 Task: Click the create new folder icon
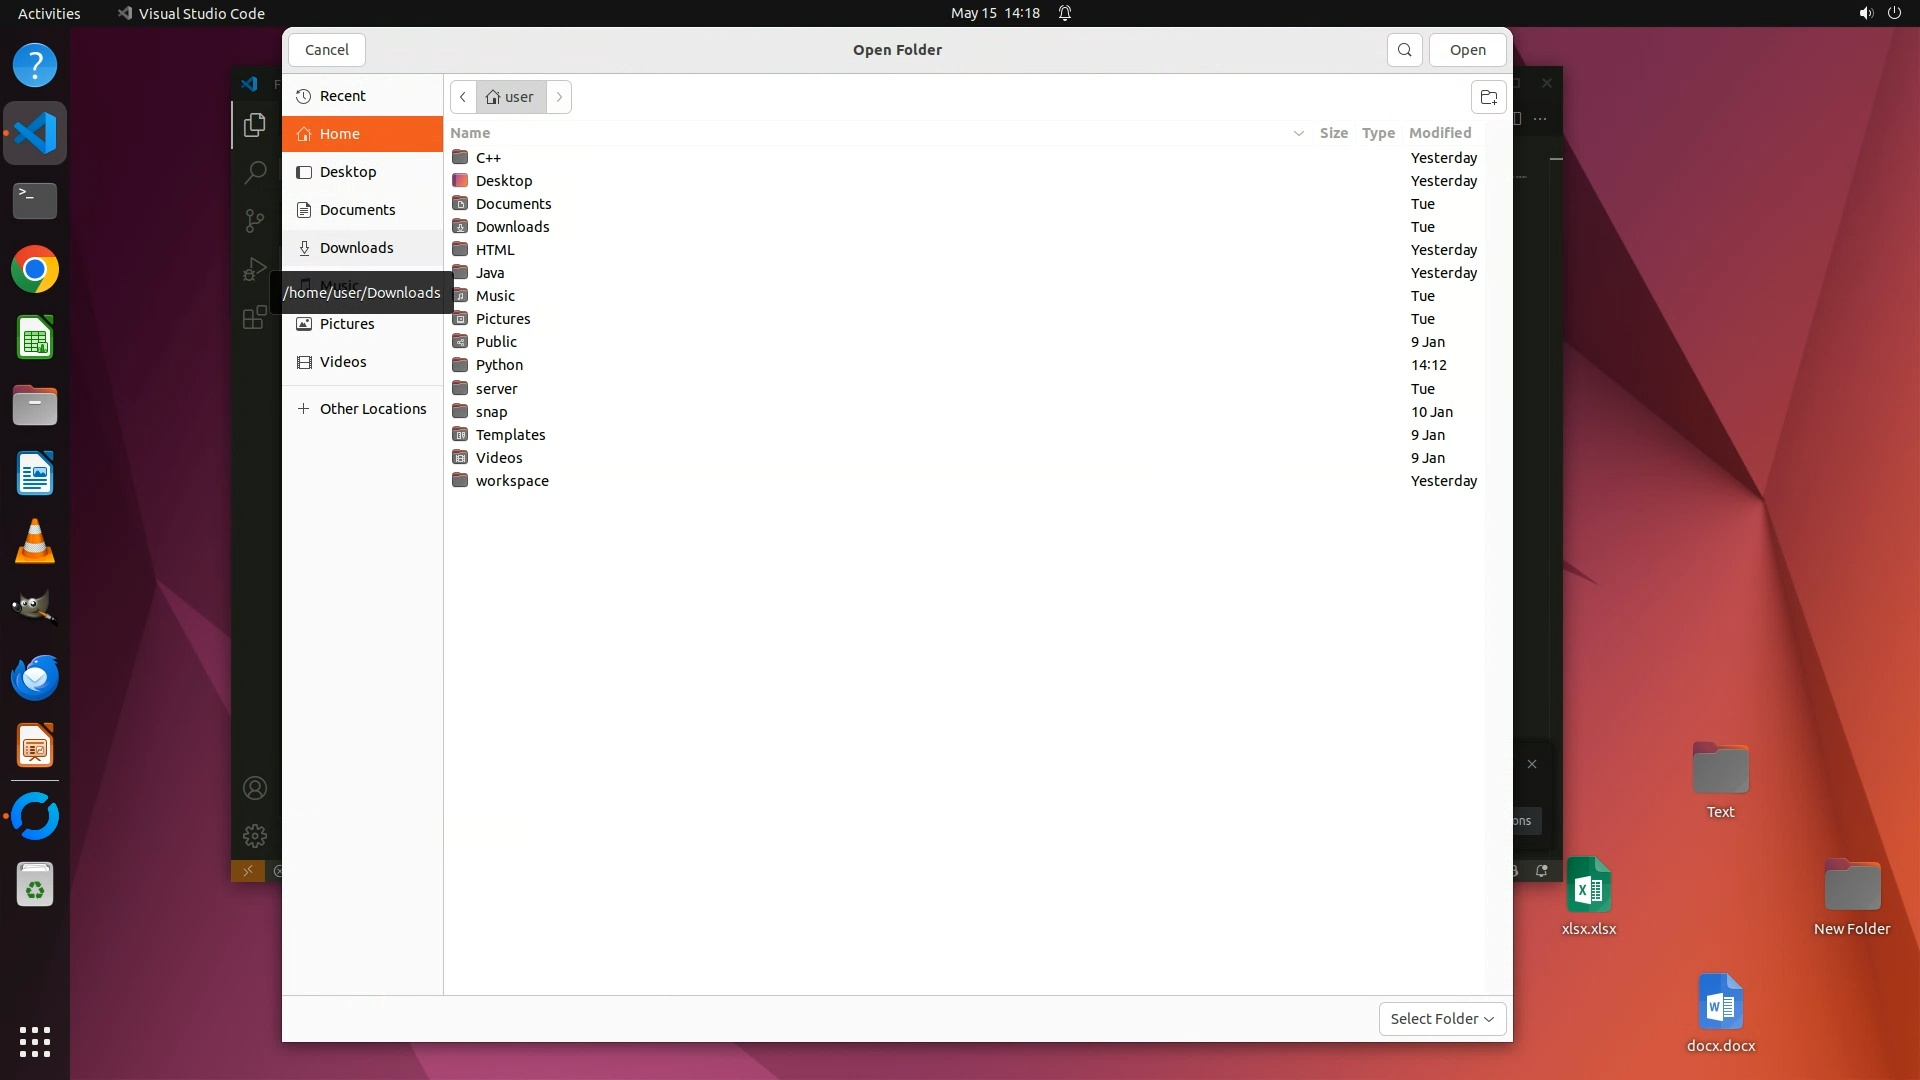point(1488,97)
